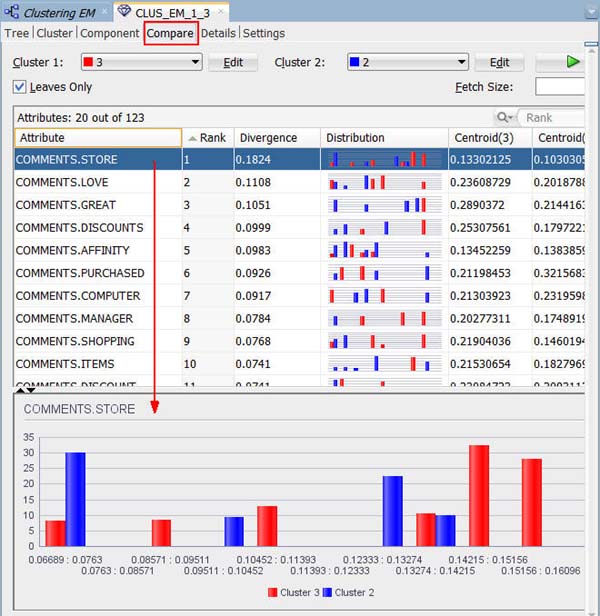This screenshot has height=616, width=600.
Task: Click Cluster 3 red legend swatch
Action: point(272,592)
